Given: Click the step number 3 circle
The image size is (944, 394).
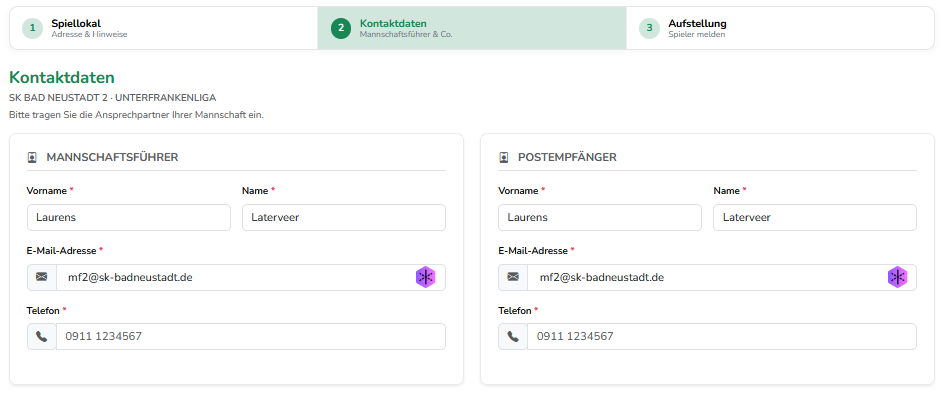Looking at the screenshot, I should (x=649, y=28).
